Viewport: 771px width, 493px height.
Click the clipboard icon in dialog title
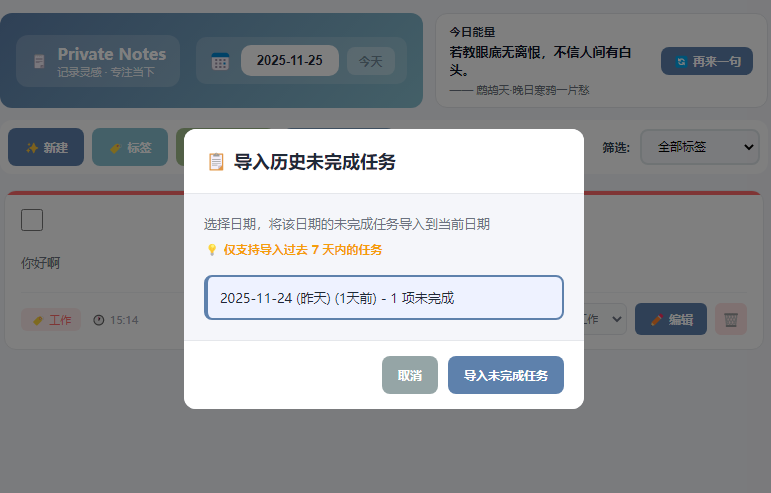coord(216,162)
